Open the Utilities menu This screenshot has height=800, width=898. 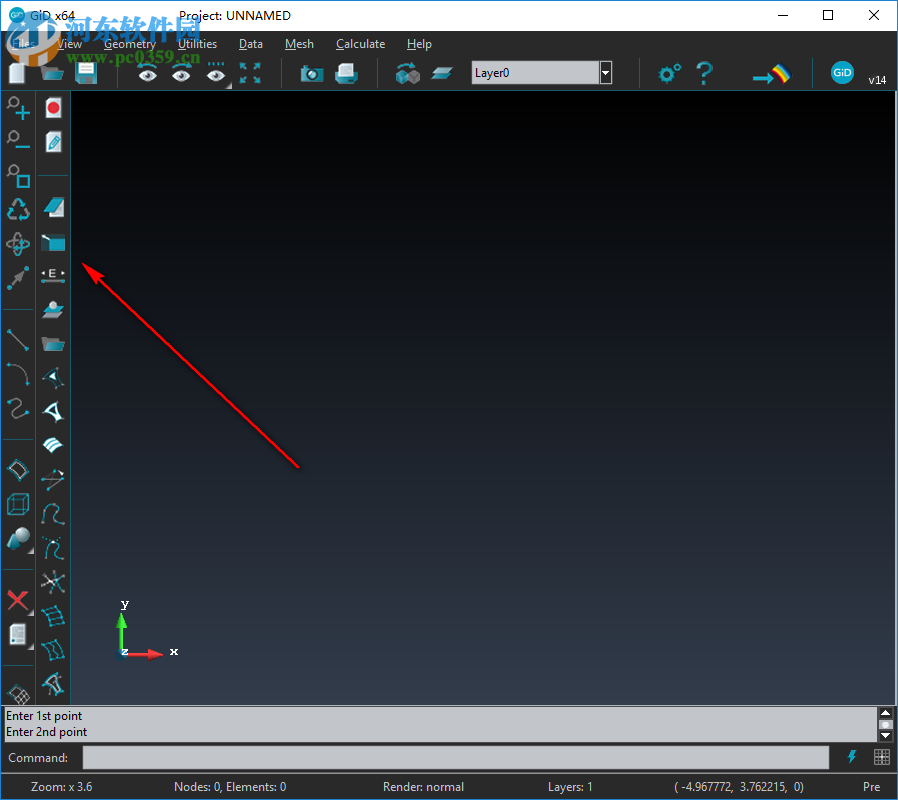click(197, 44)
